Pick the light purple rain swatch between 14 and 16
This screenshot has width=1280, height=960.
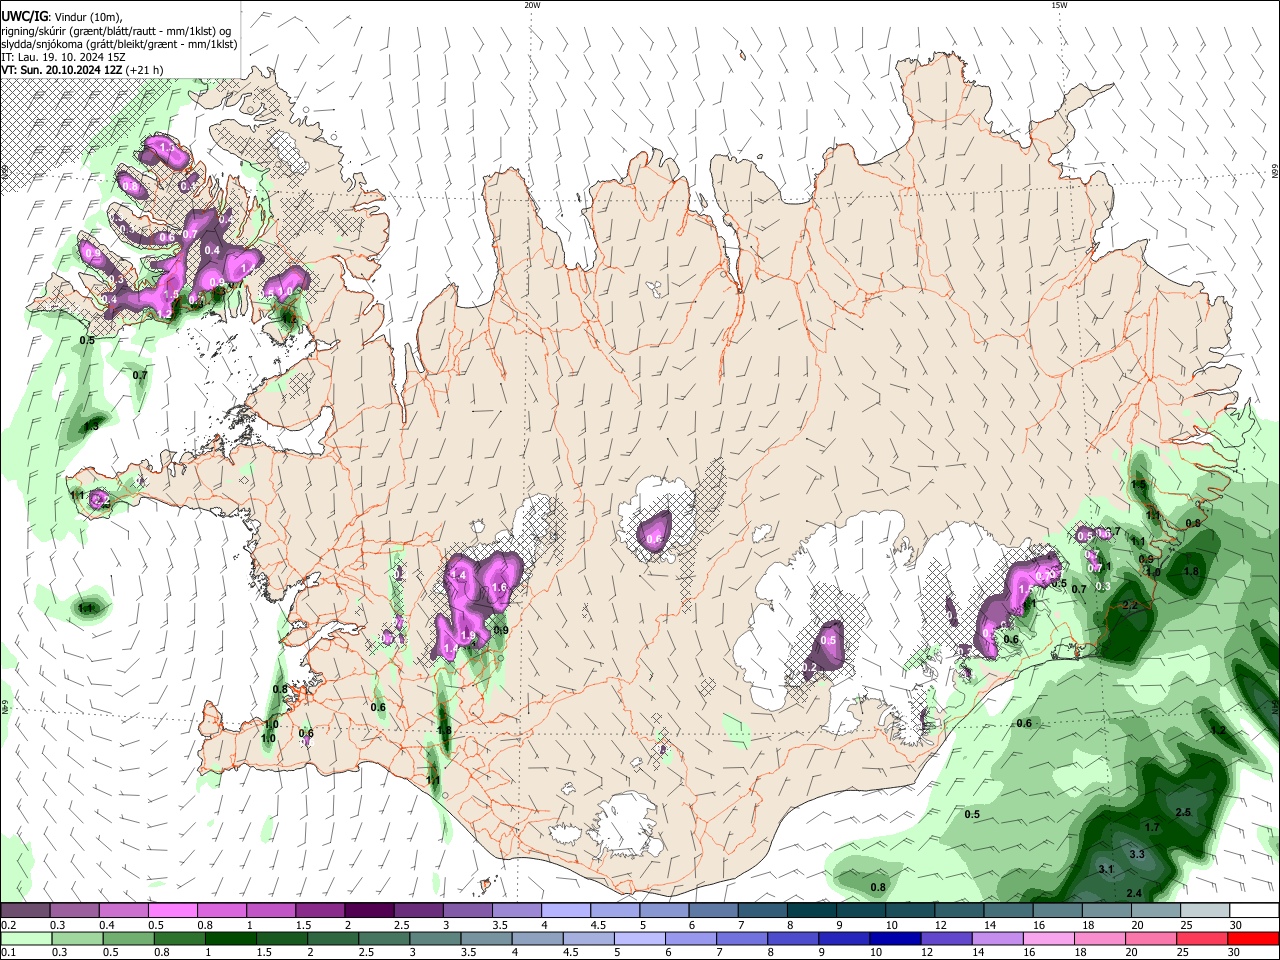click(x=998, y=938)
